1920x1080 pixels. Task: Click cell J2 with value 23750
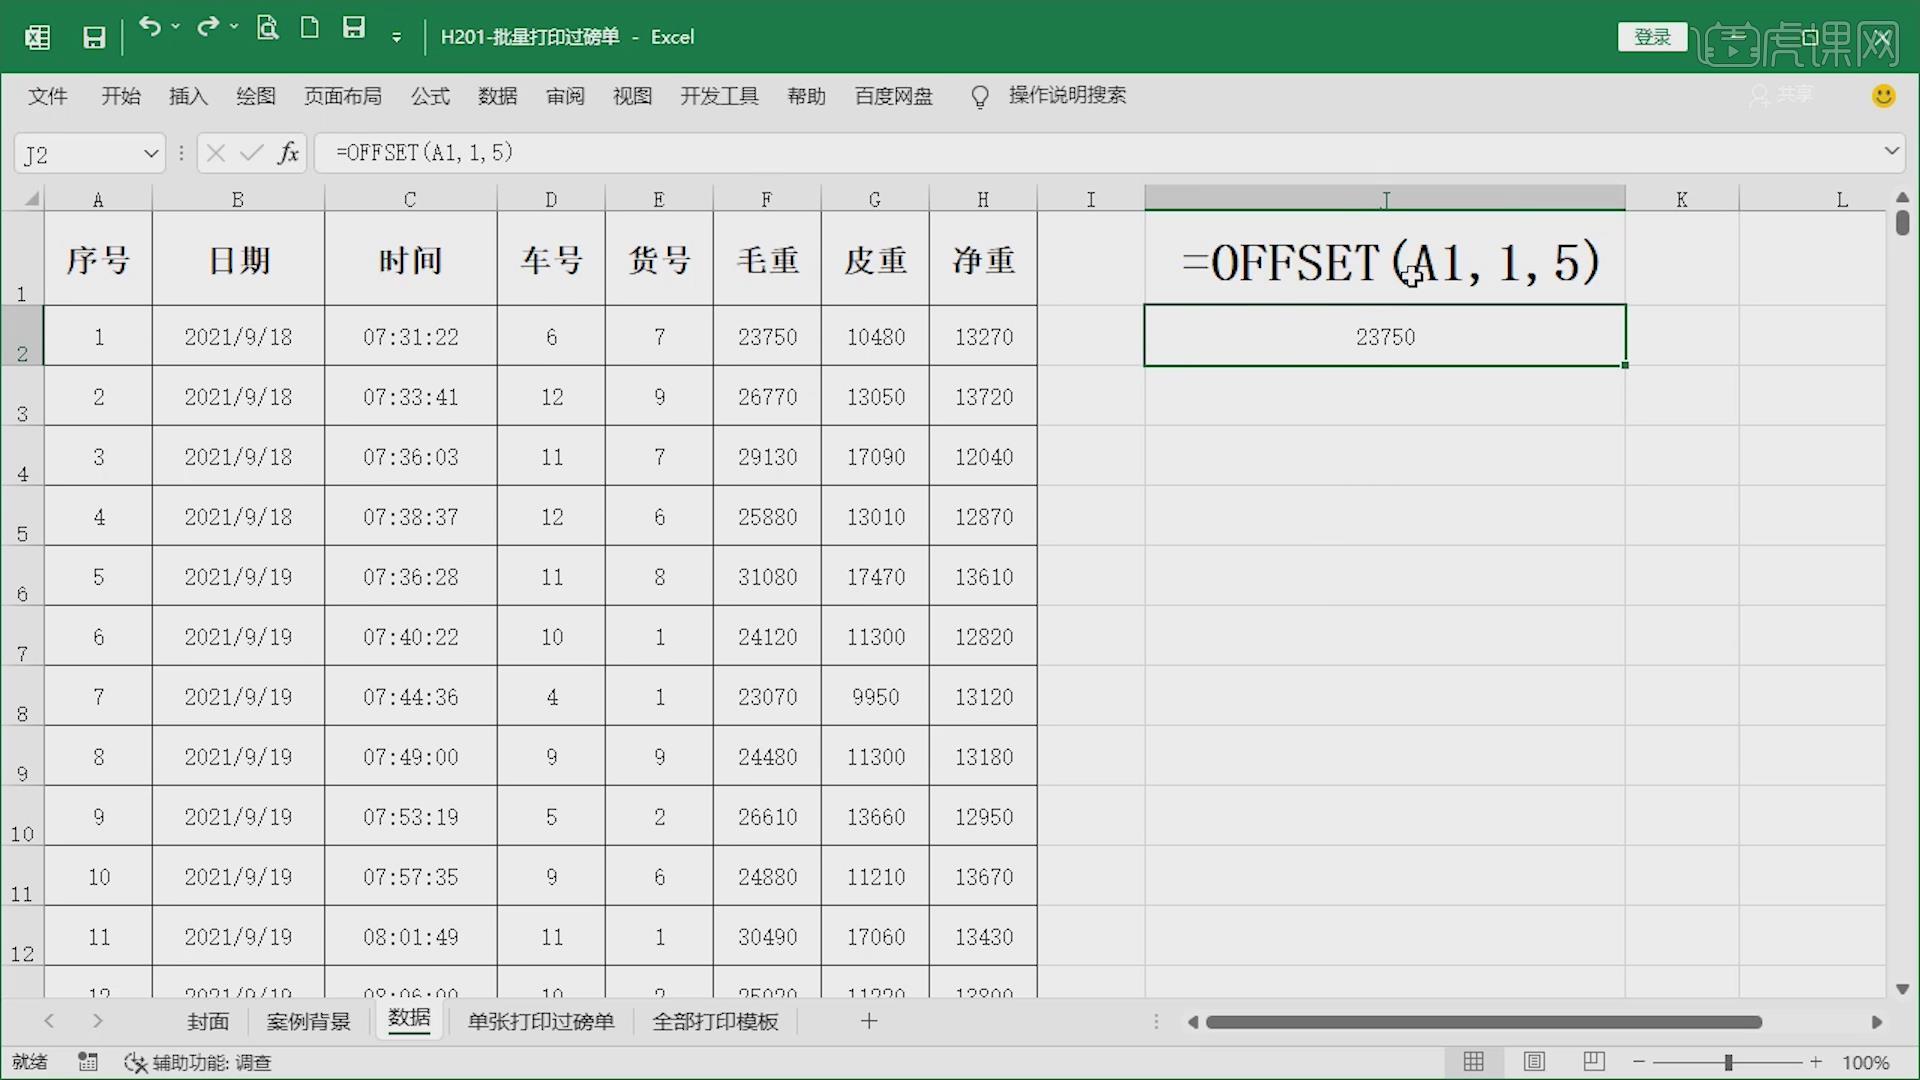1385,336
